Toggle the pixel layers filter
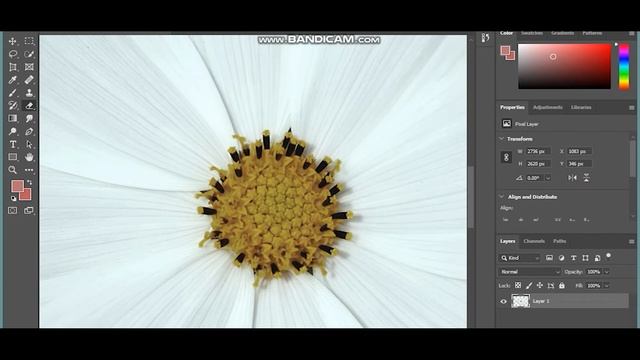 click(549, 258)
